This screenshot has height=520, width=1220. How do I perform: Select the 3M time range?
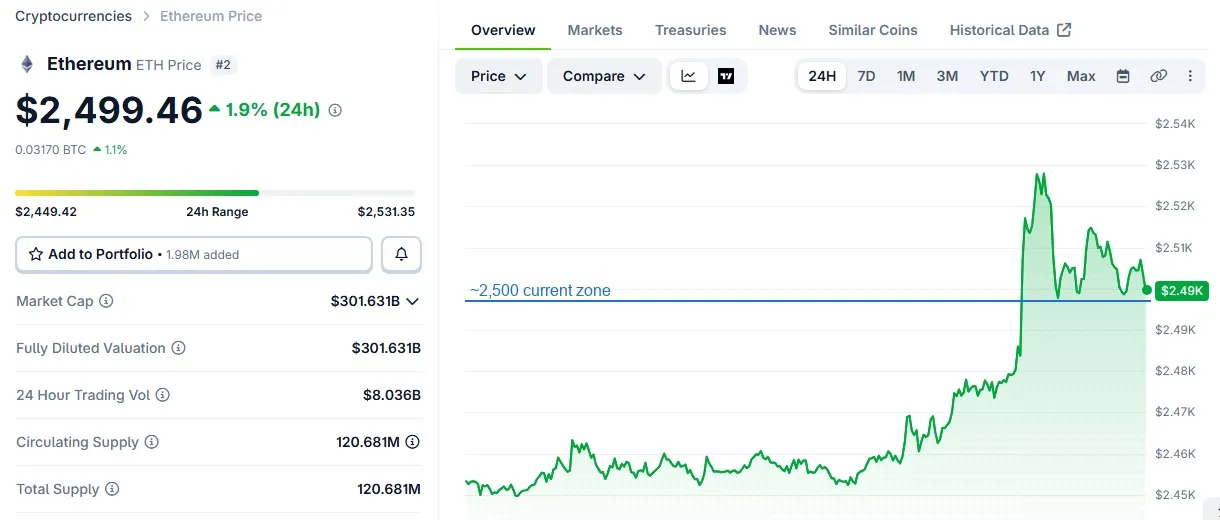pos(947,76)
